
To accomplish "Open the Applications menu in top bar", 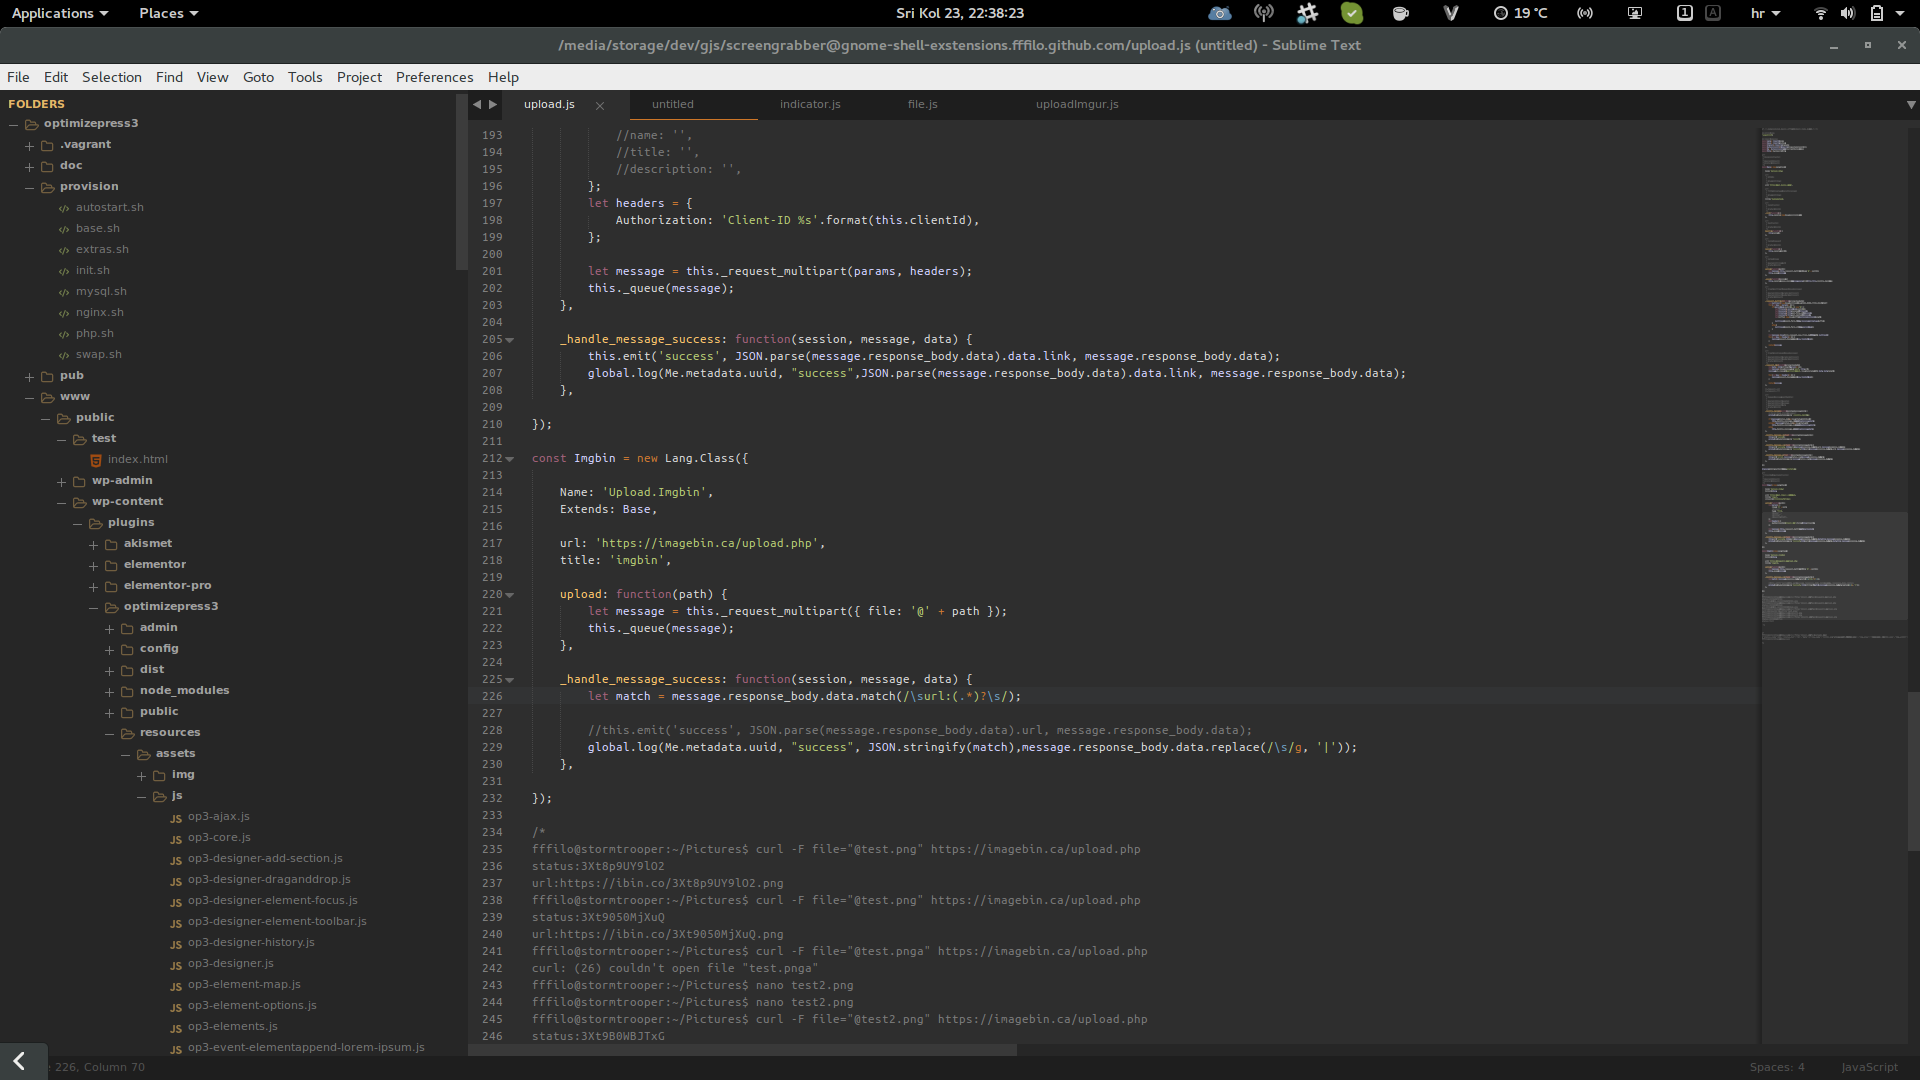I will [x=60, y=13].
